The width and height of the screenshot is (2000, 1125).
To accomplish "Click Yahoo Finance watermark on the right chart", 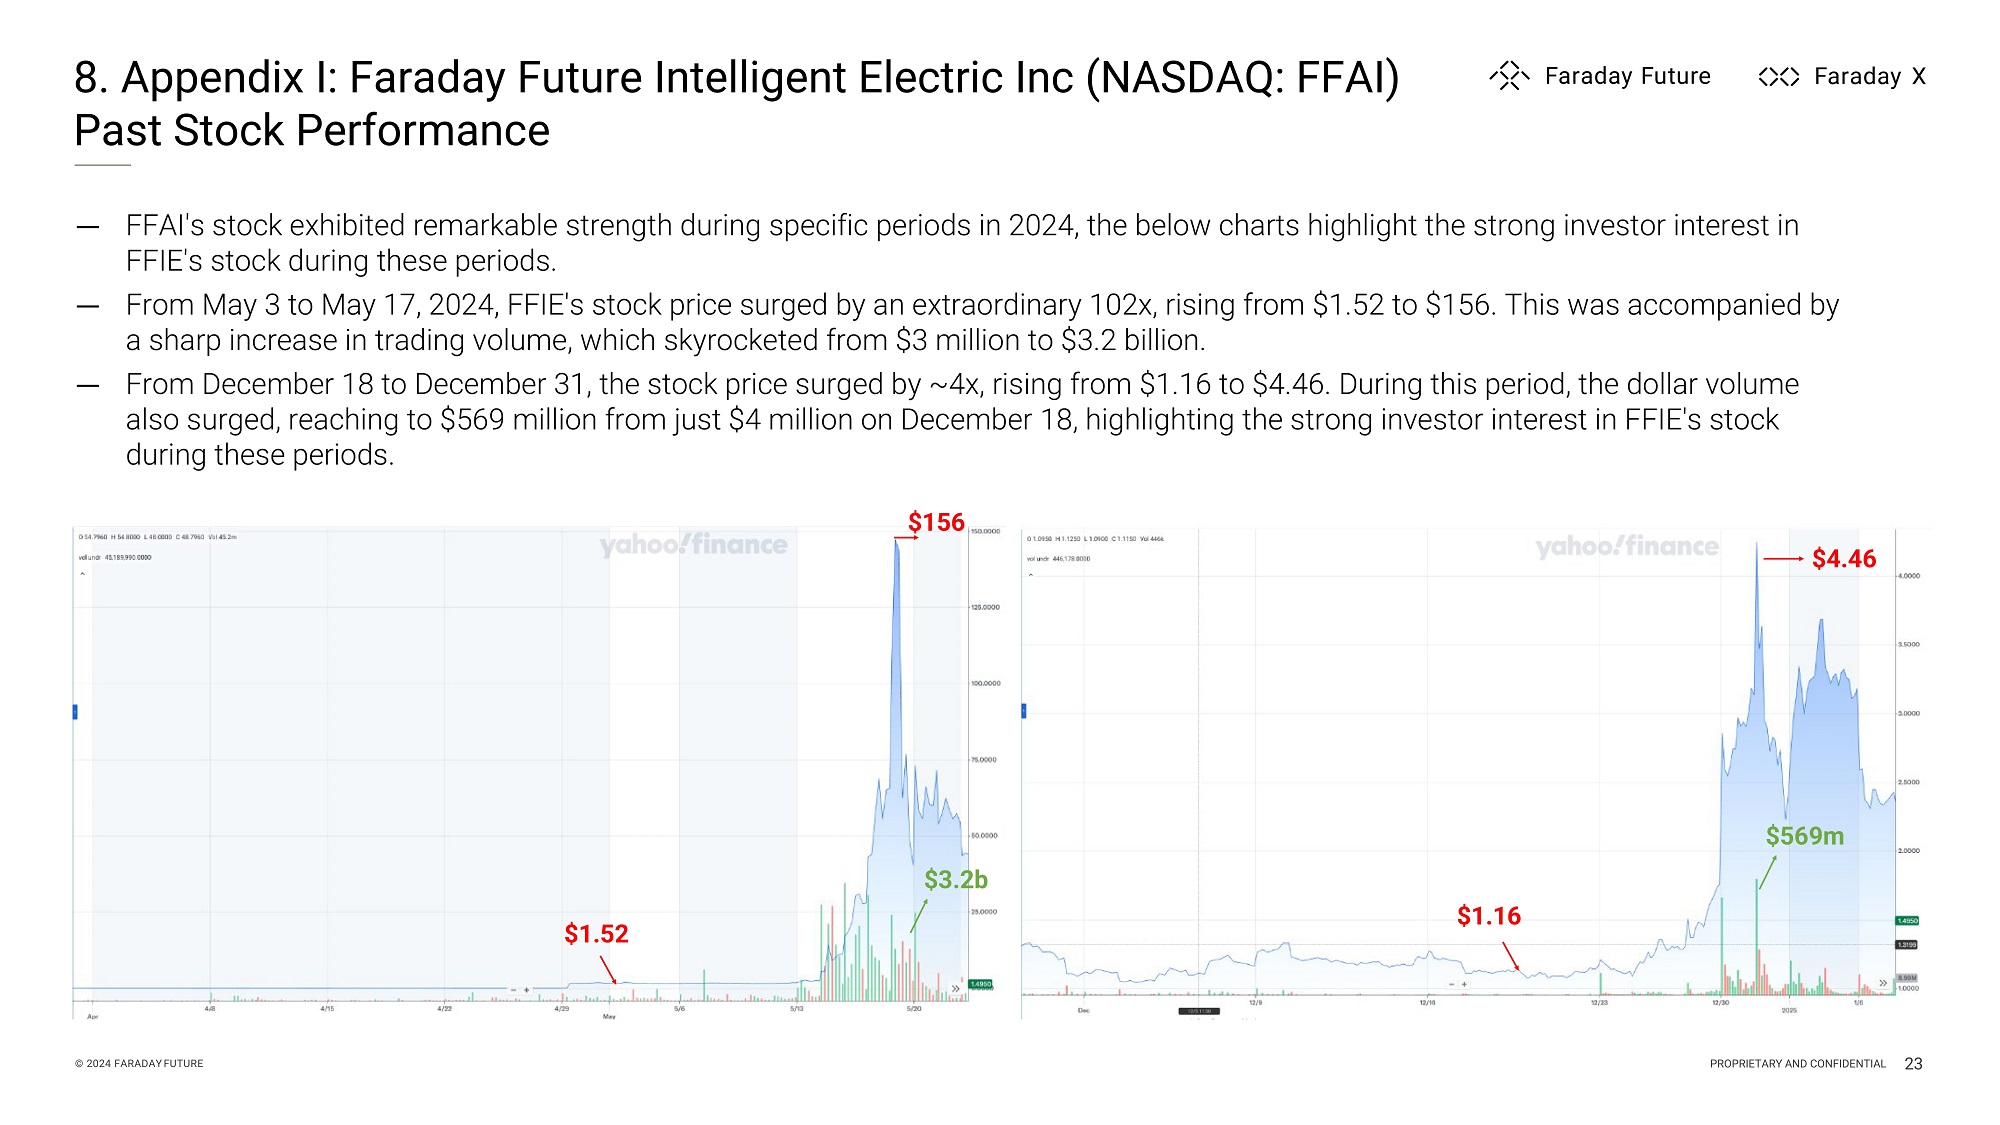I will coord(1627,547).
